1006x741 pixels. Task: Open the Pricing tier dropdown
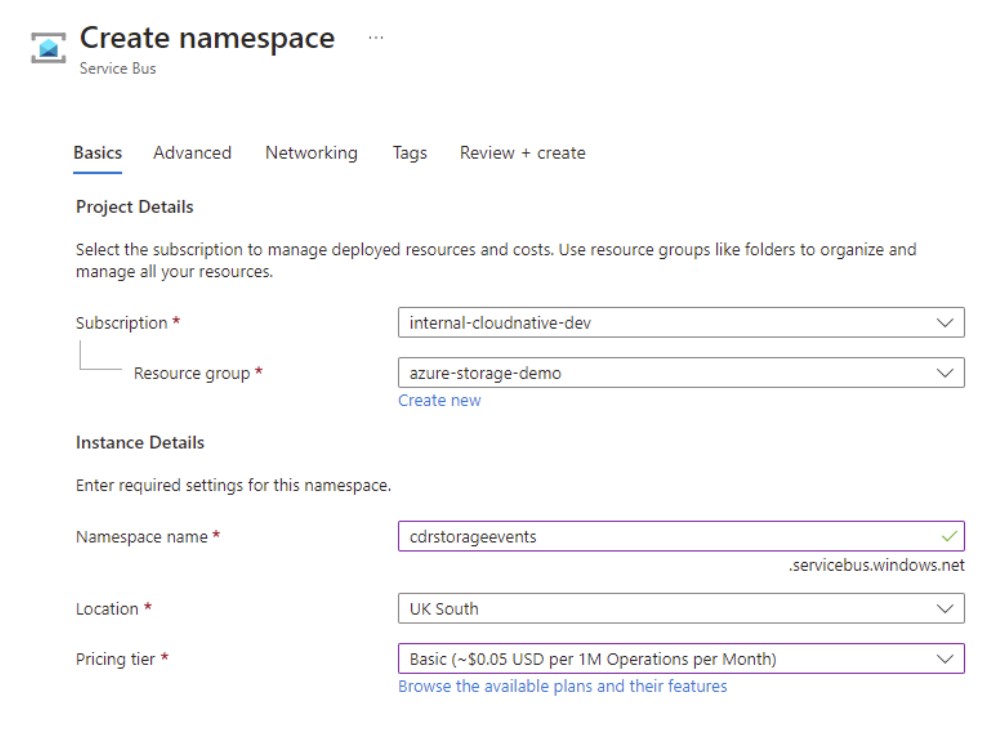[680, 659]
